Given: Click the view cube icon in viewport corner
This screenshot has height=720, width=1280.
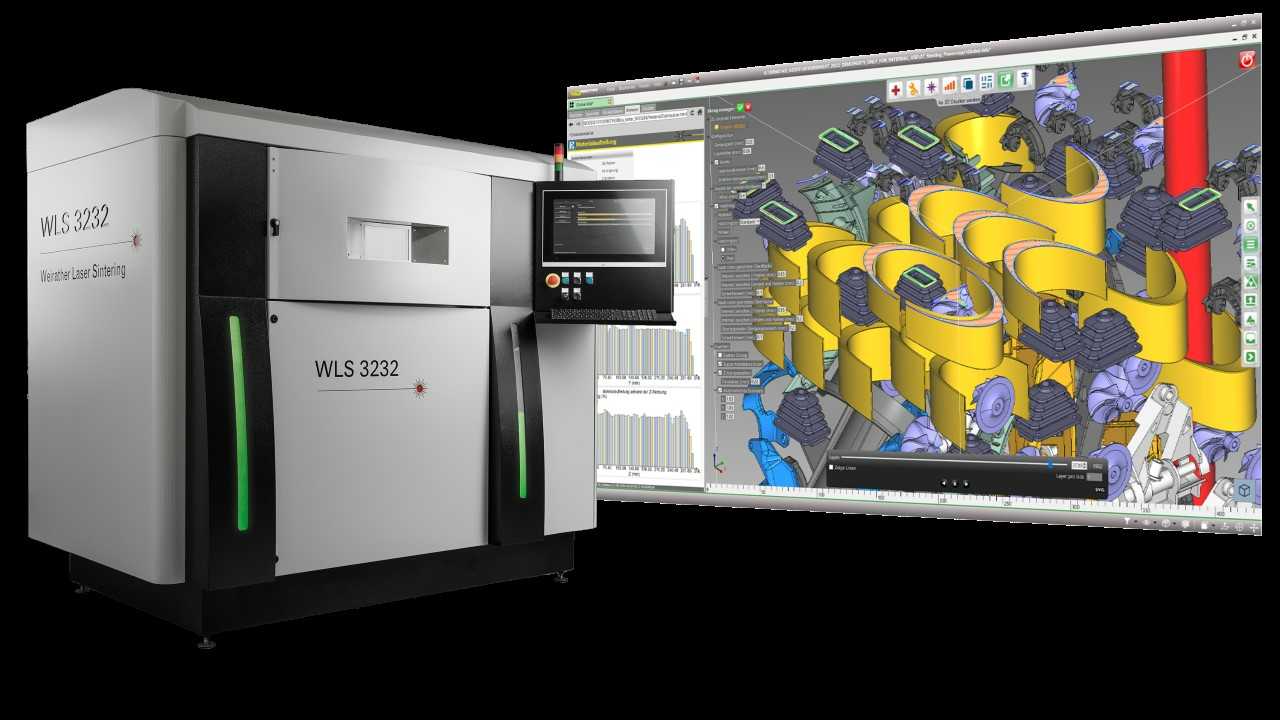Looking at the screenshot, I should pos(1244,490).
